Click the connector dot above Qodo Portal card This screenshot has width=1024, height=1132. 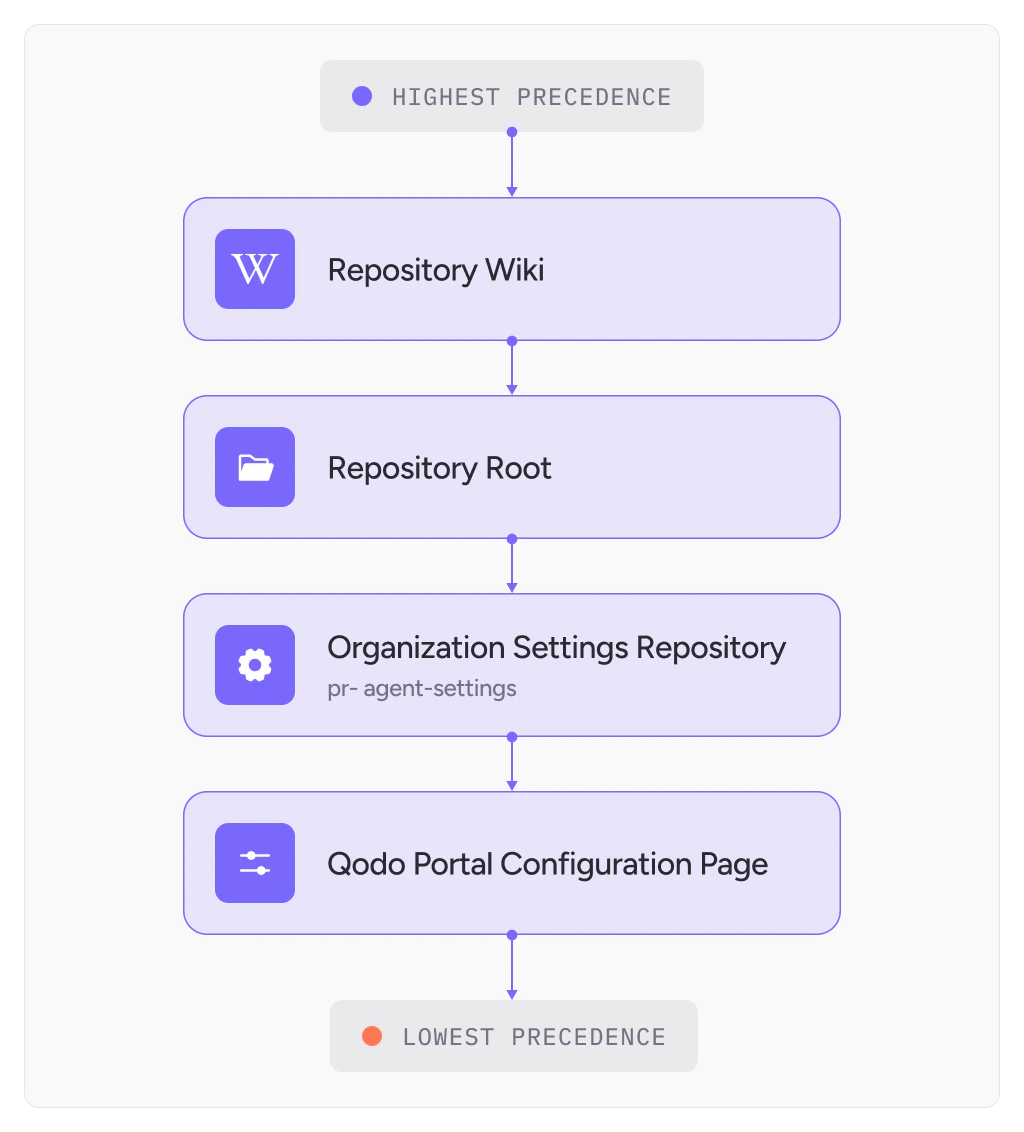512,736
